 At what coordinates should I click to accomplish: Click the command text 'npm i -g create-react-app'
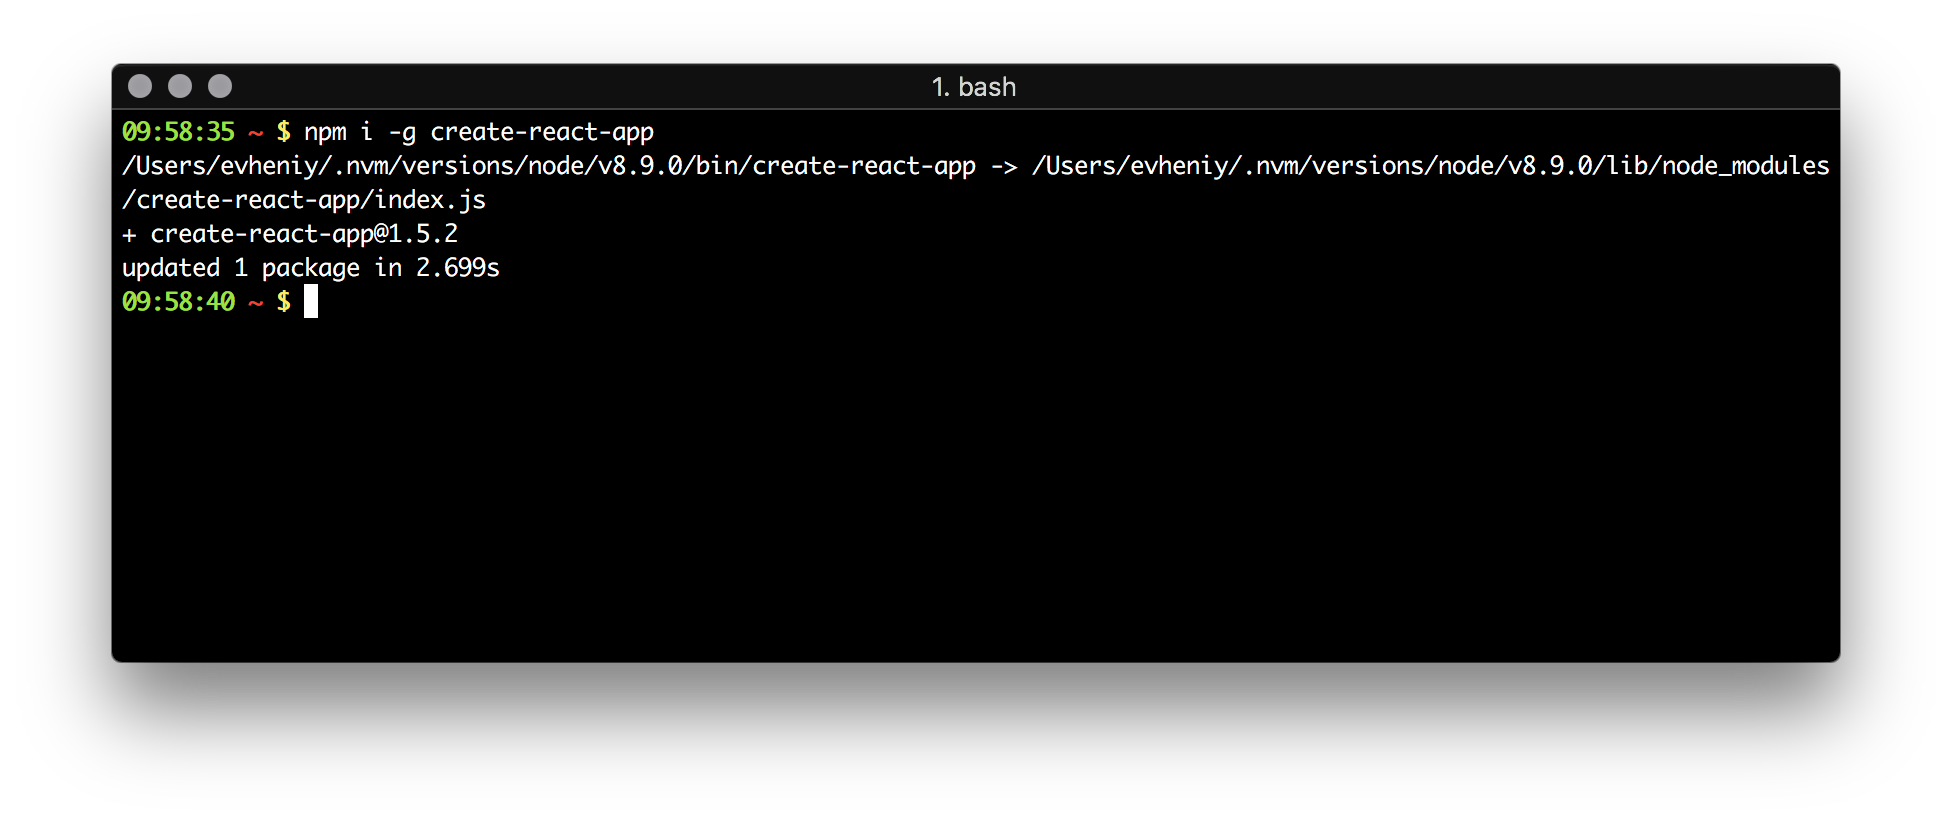478,131
